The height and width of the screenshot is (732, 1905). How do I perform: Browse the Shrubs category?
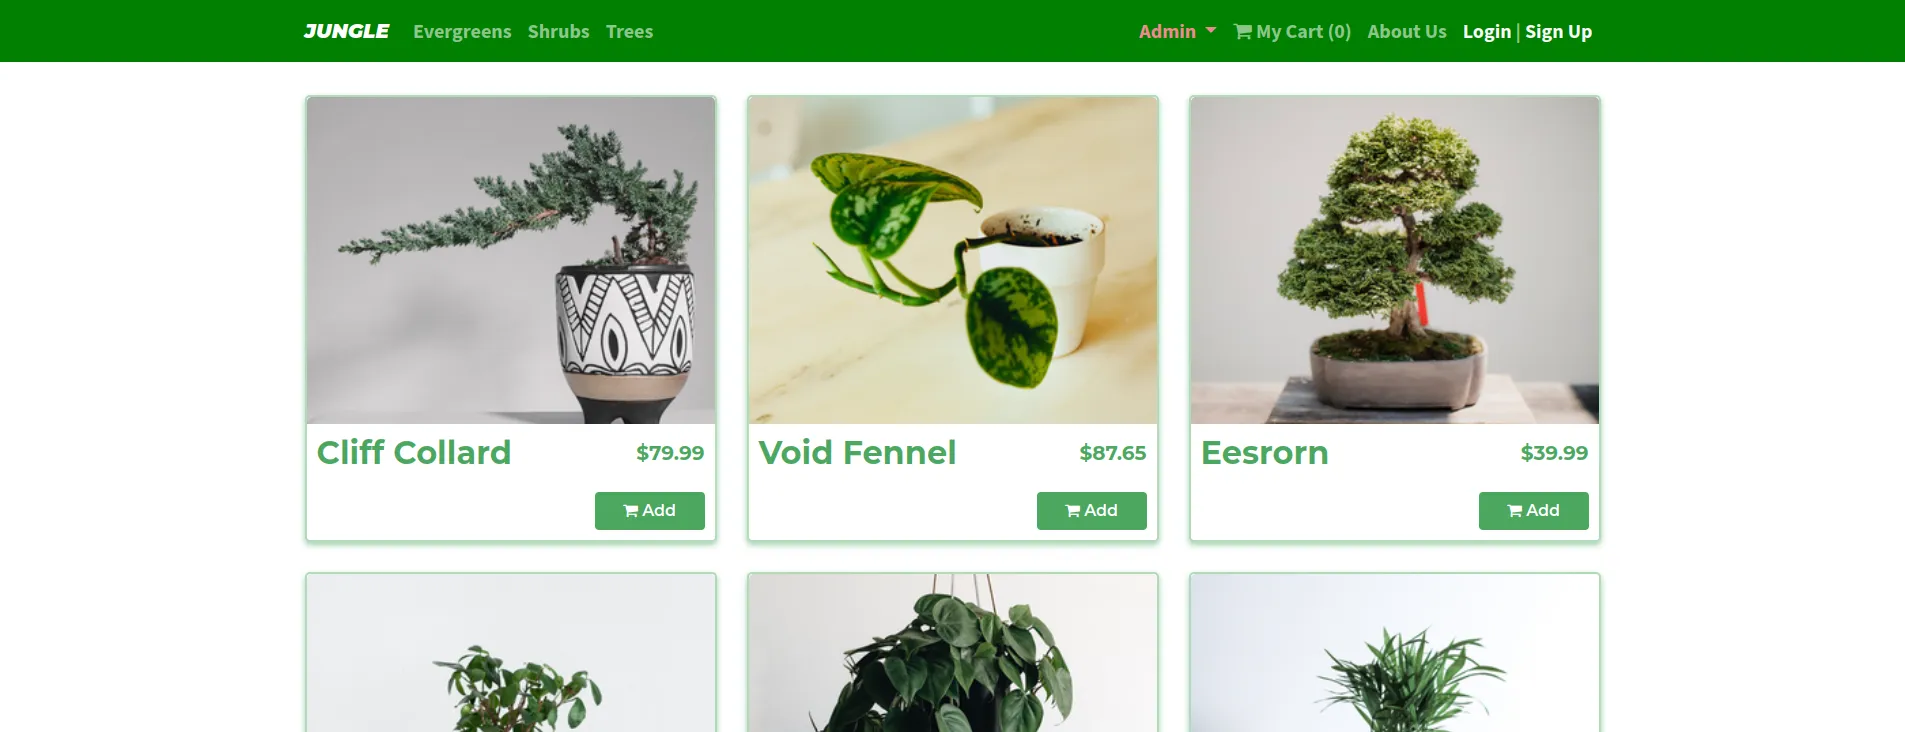click(558, 32)
